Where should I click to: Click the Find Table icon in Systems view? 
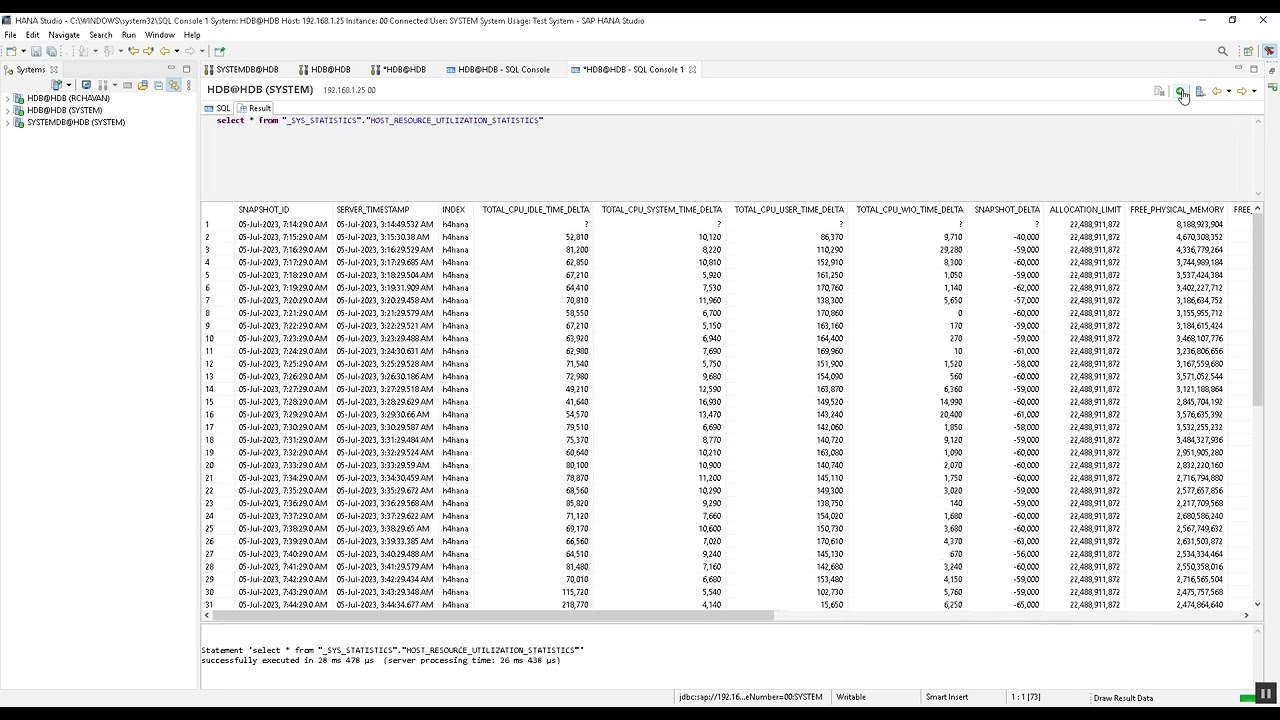127,85
